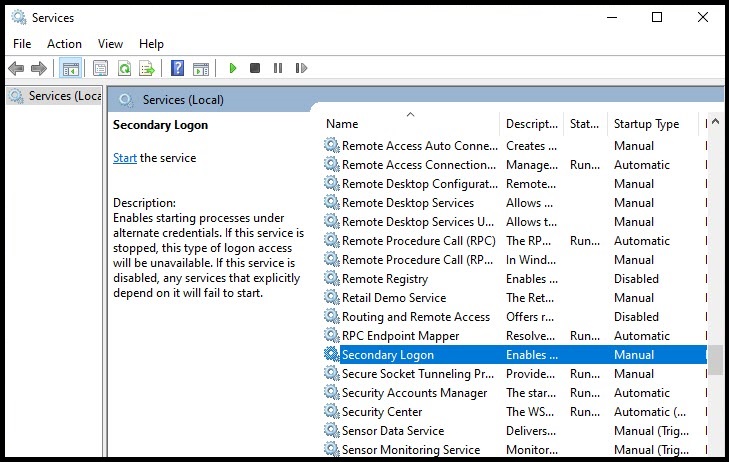
Task: Open the Help question-mark toolbar icon
Action: point(177,68)
